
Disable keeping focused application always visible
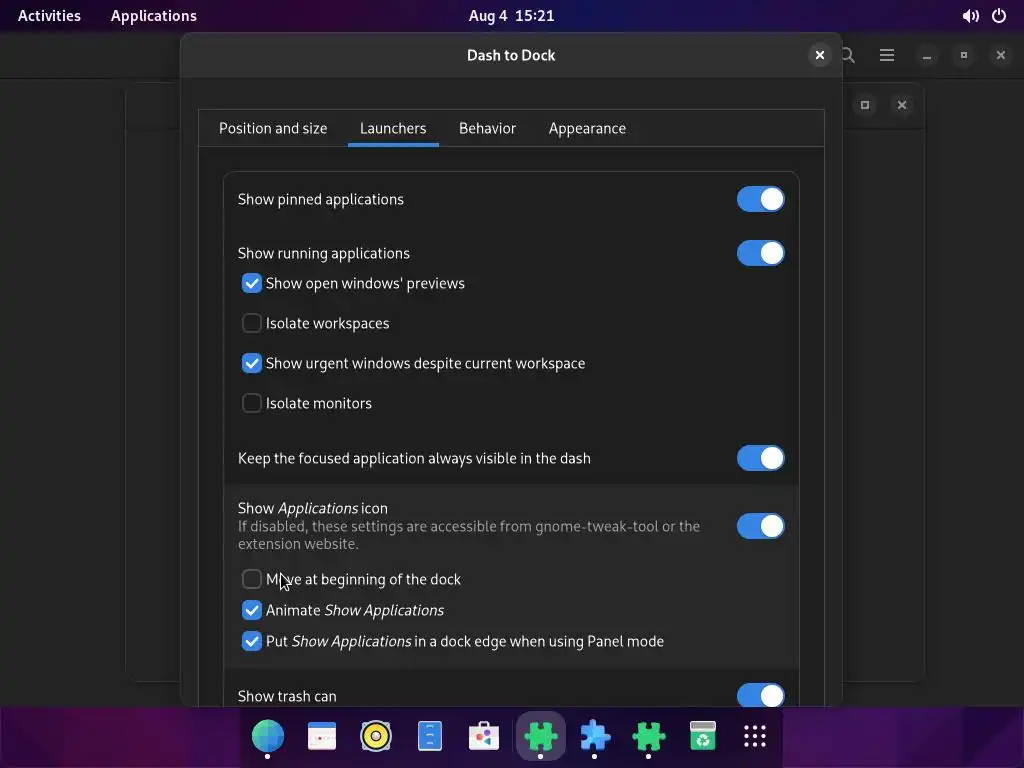pos(760,458)
